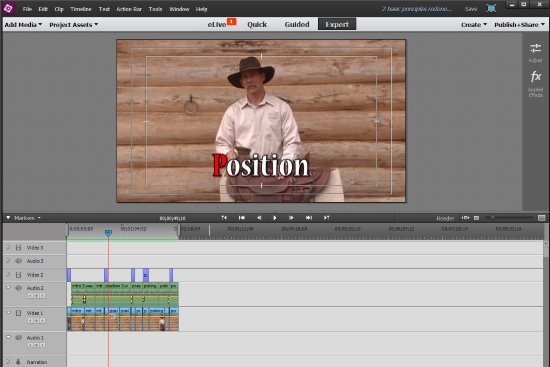
Task: Select the Expert view tab
Action: click(x=337, y=24)
